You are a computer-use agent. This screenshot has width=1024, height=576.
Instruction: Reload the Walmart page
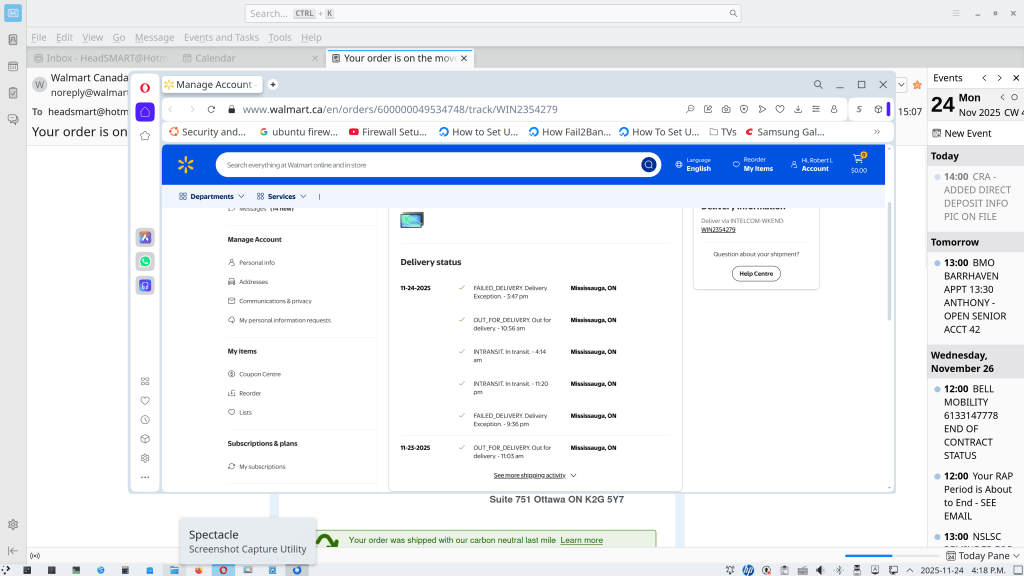[x=211, y=109]
